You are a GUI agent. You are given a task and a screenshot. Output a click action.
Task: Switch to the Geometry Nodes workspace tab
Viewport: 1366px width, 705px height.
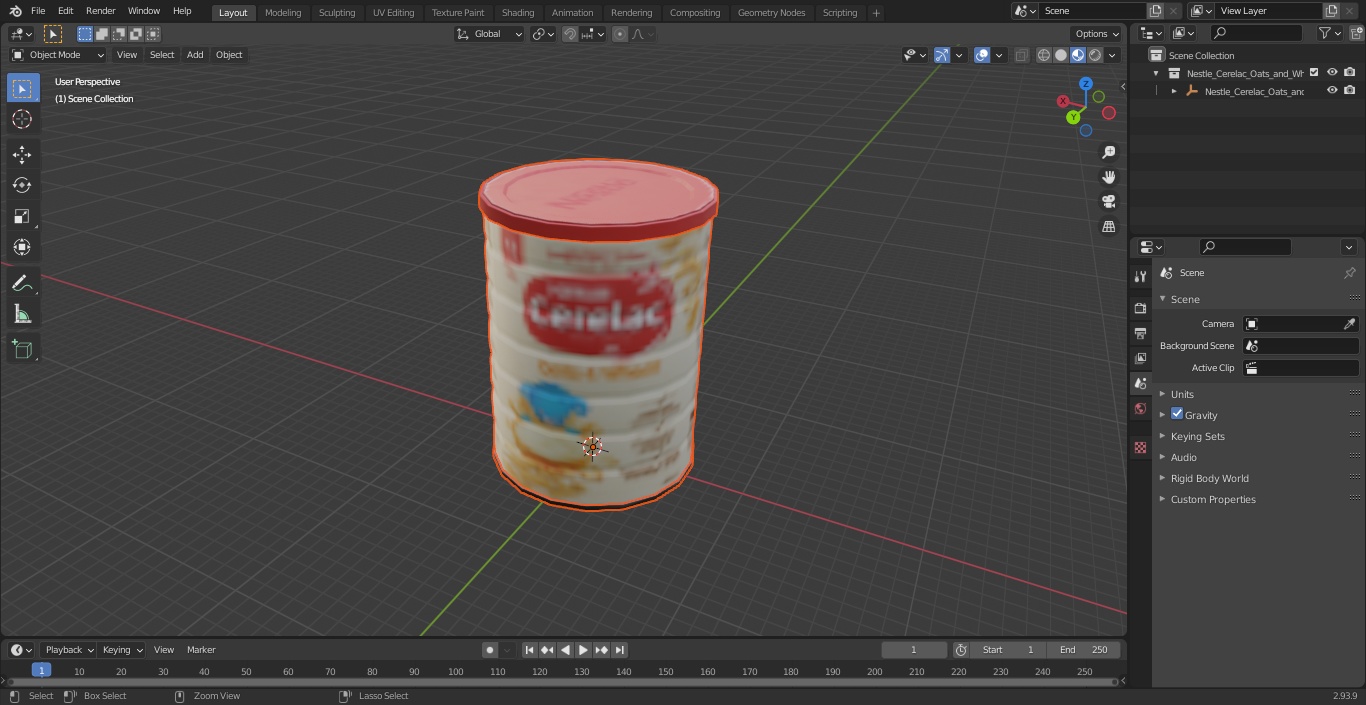[x=771, y=13]
